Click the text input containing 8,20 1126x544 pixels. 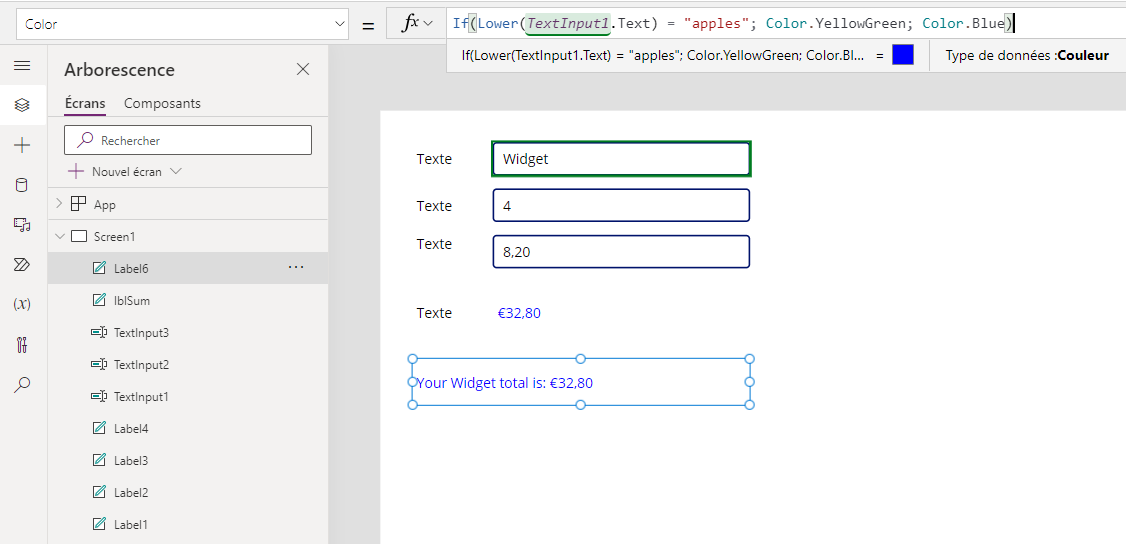[621, 251]
